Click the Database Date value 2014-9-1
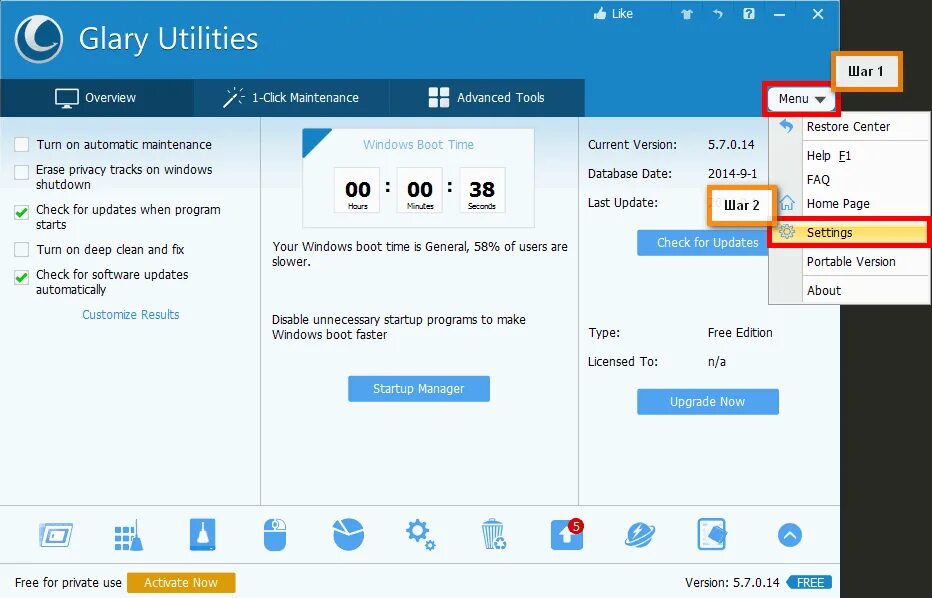The height and width of the screenshot is (598, 932). pos(732,174)
